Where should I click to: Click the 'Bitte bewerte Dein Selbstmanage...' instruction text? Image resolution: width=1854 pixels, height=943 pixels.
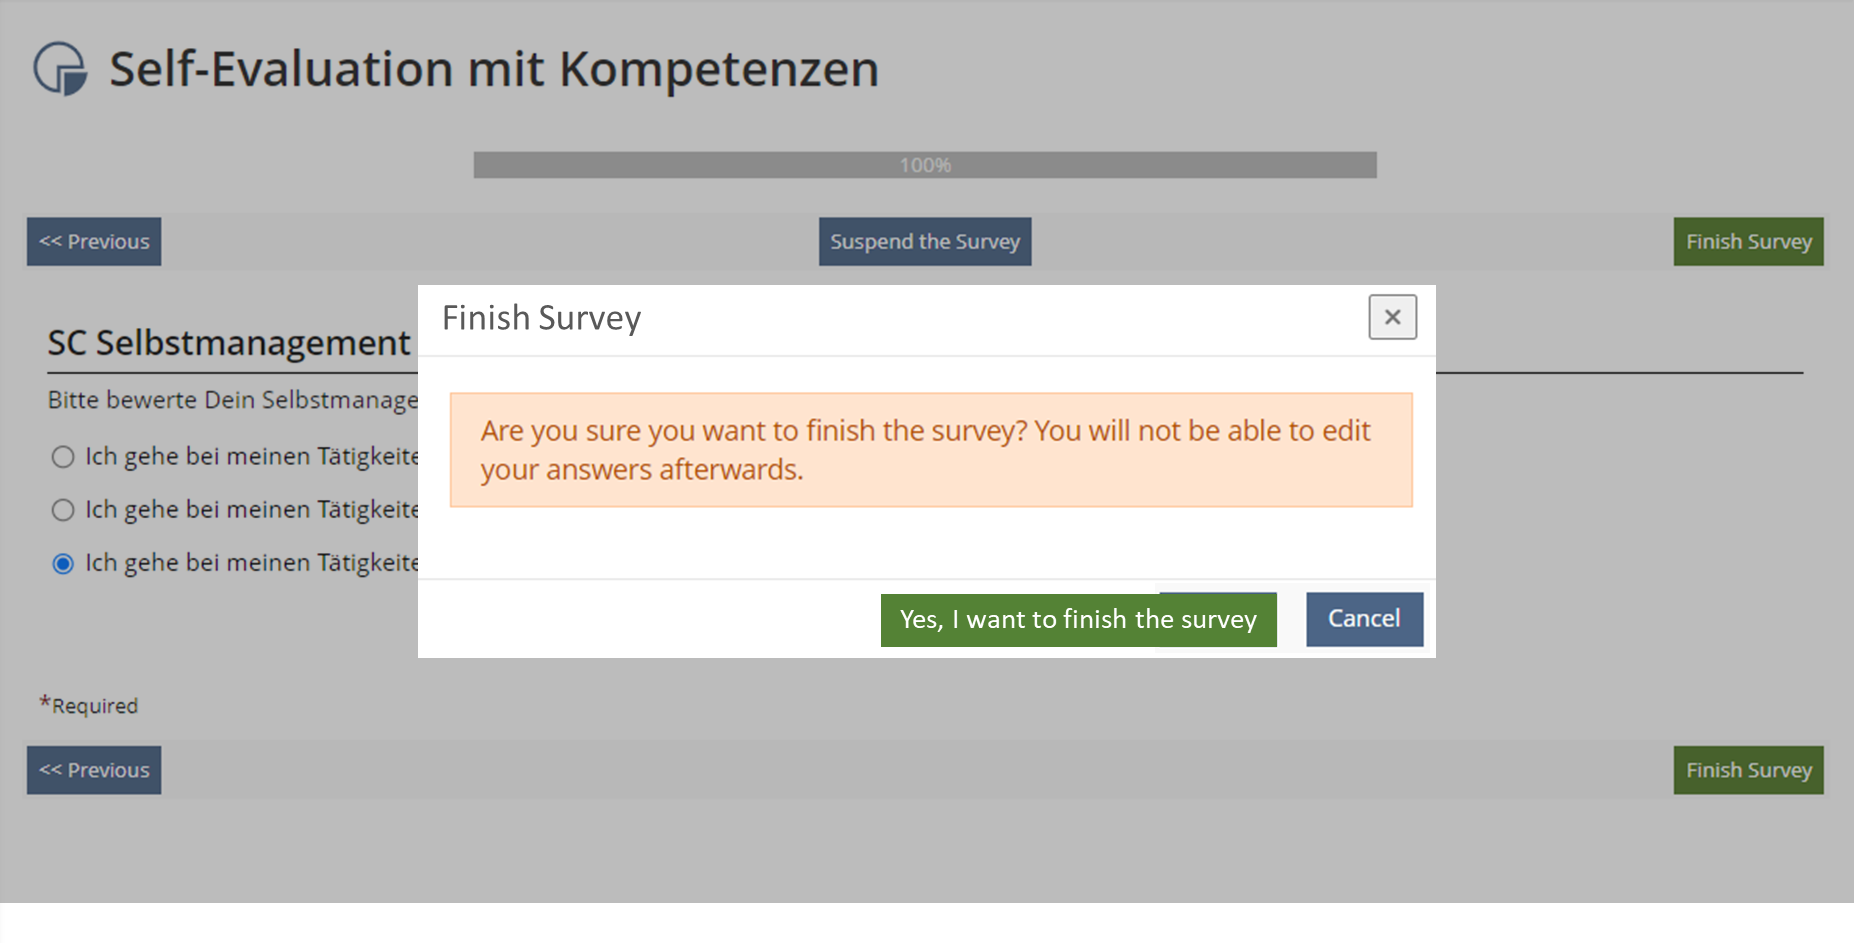pyautogui.click(x=233, y=400)
